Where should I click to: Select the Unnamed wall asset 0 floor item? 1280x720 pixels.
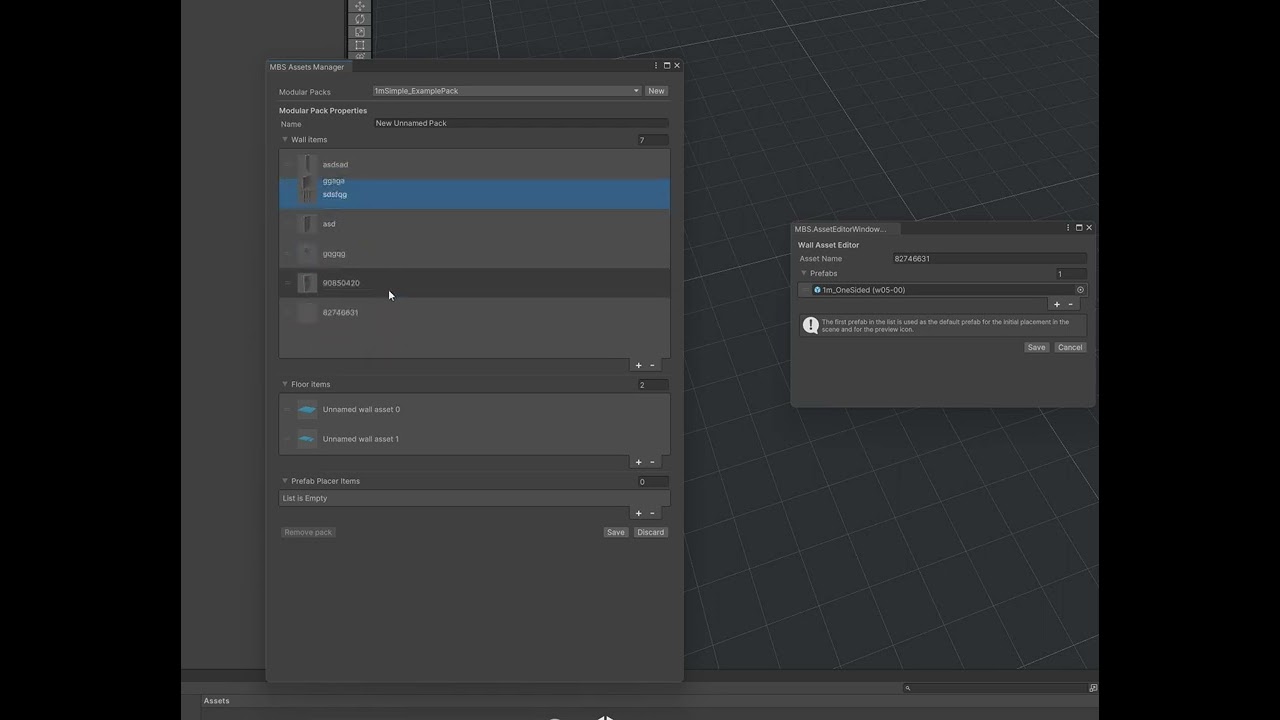point(361,409)
